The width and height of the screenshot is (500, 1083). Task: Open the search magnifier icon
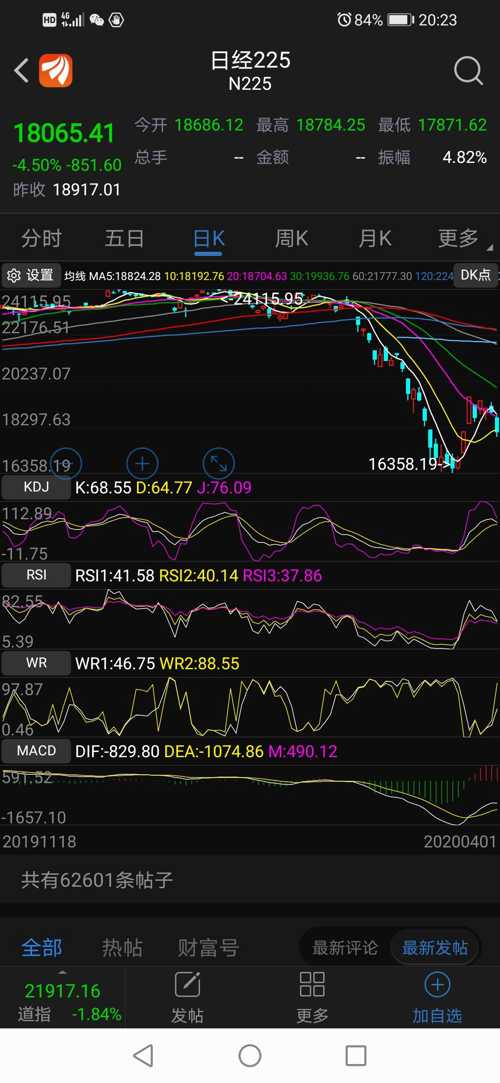[468, 70]
